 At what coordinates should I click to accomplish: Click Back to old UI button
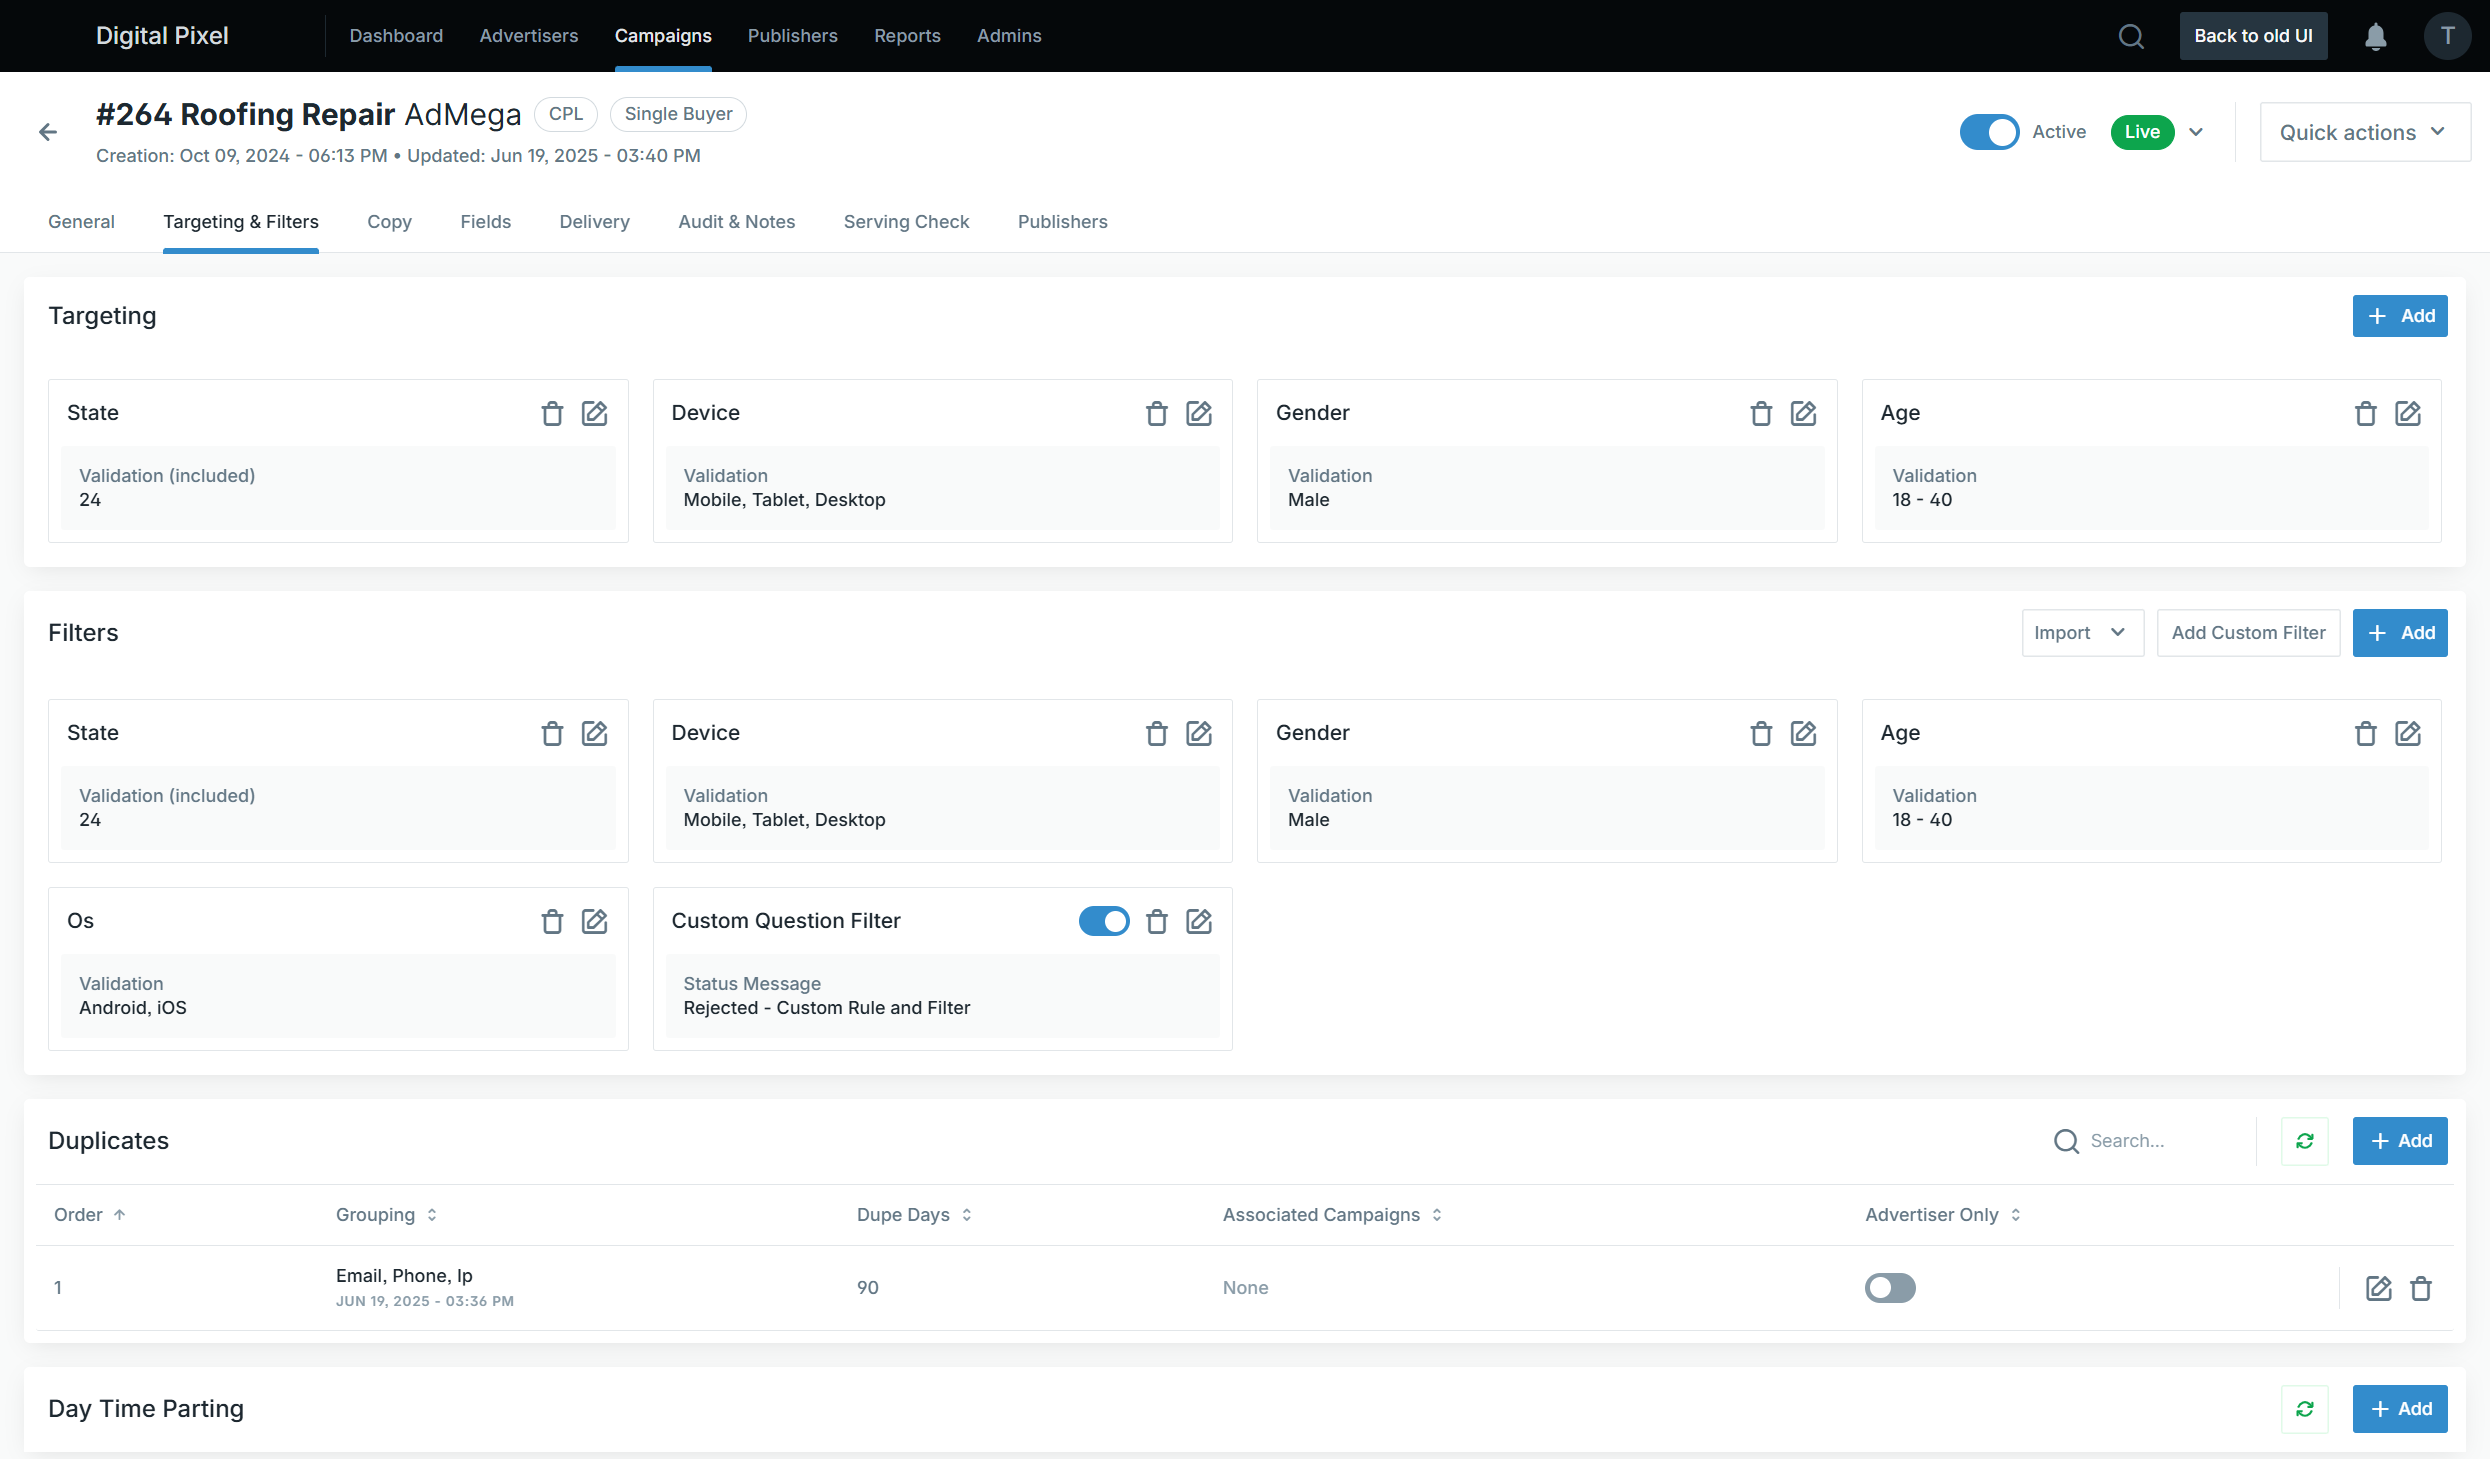(2253, 36)
